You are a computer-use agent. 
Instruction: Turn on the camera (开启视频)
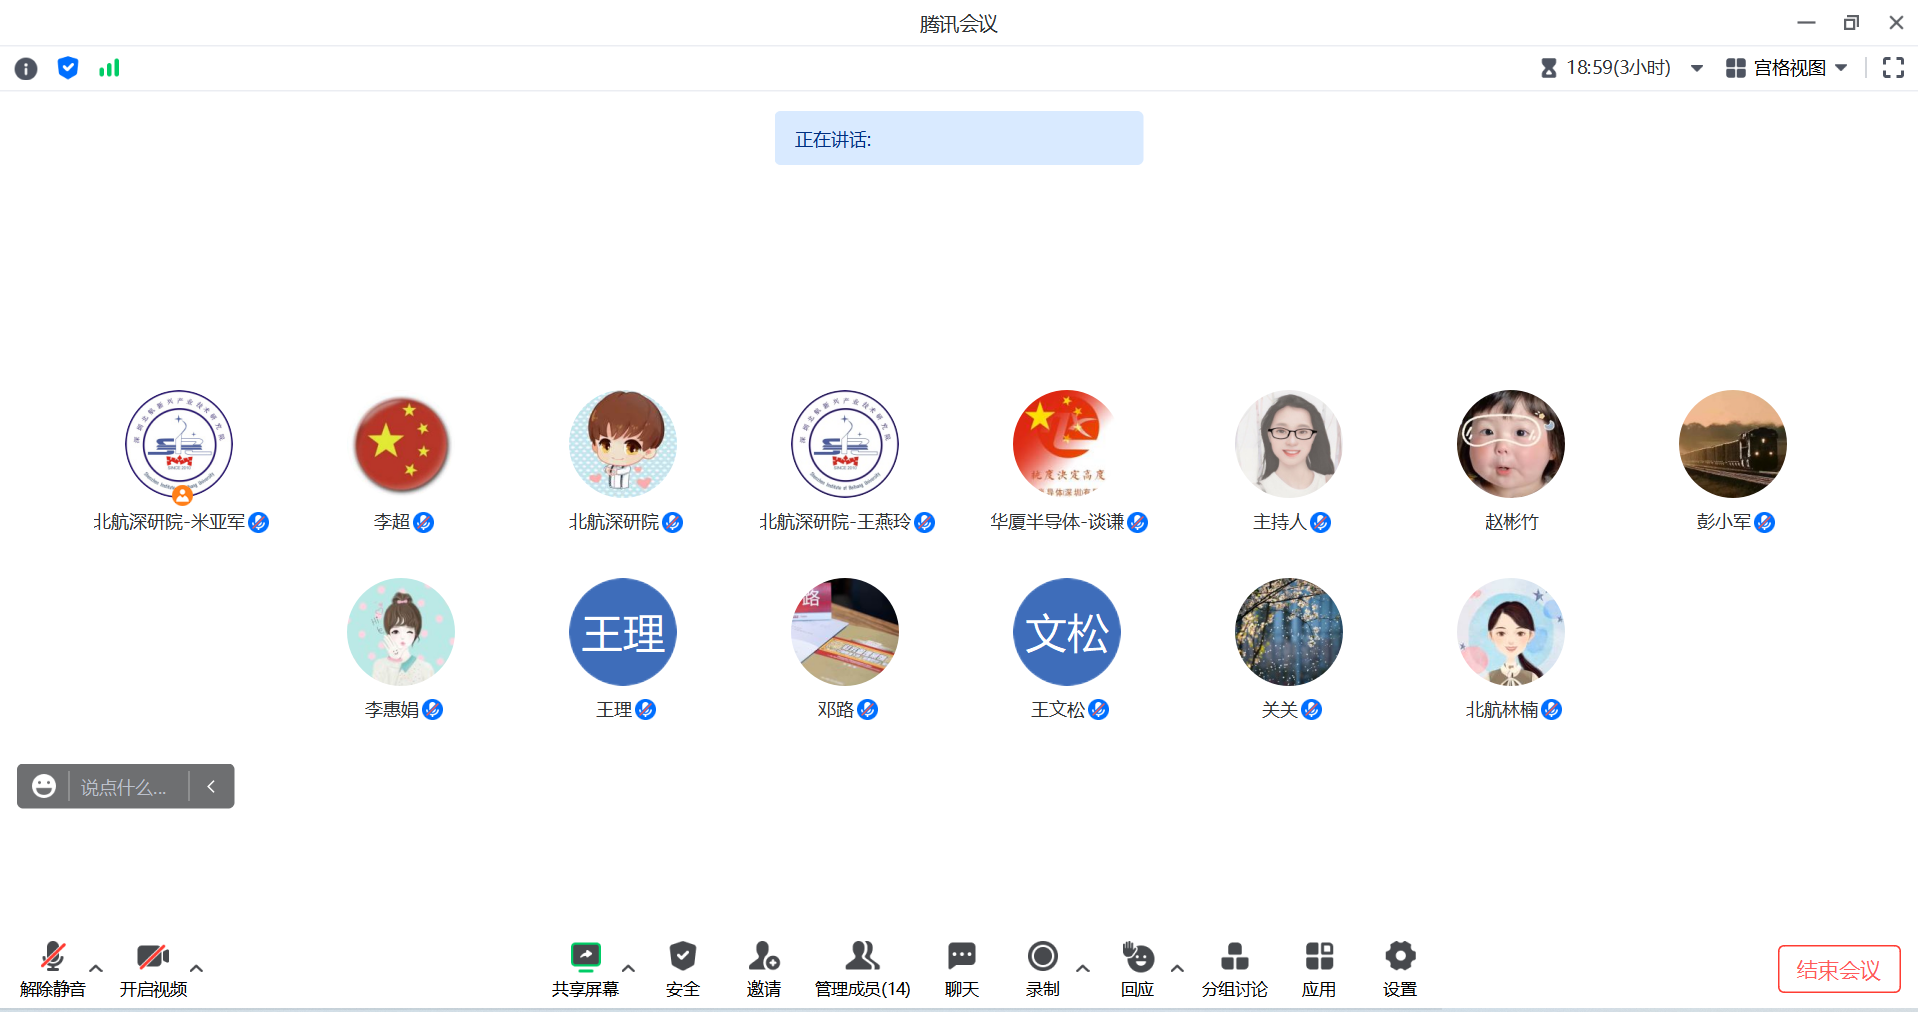point(153,968)
